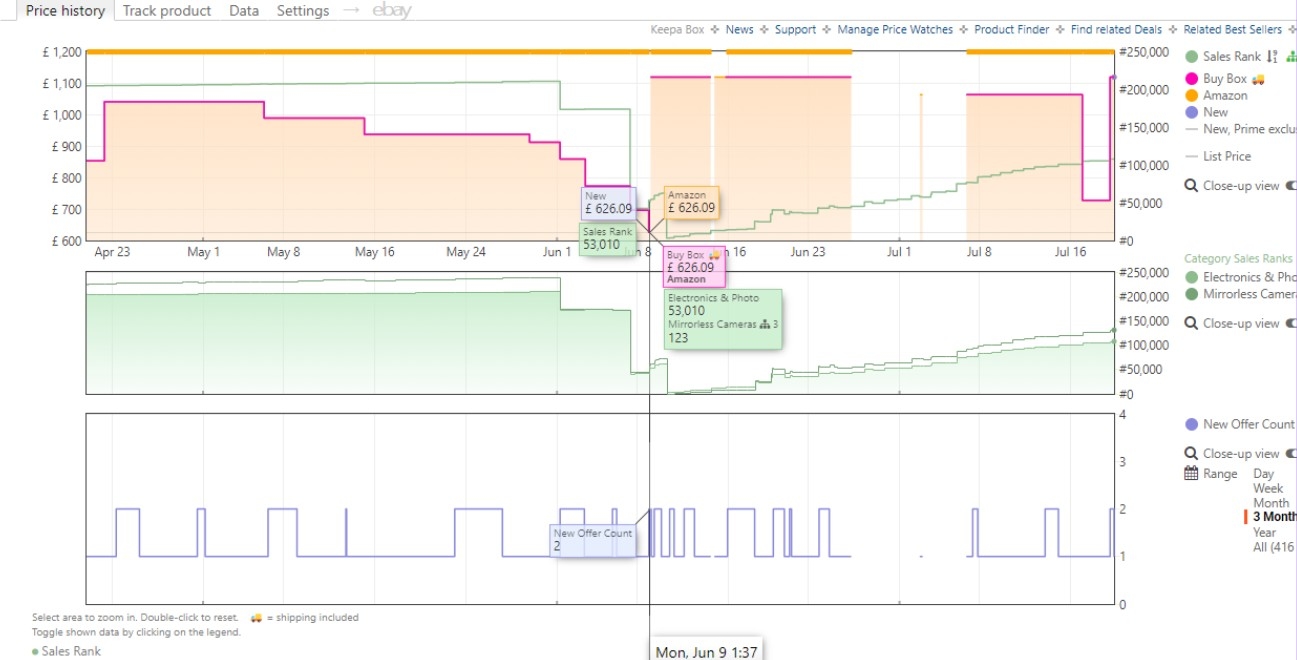Select the Year range option
Screen dimensions: 1297x660
pyautogui.click(x=1265, y=532)
